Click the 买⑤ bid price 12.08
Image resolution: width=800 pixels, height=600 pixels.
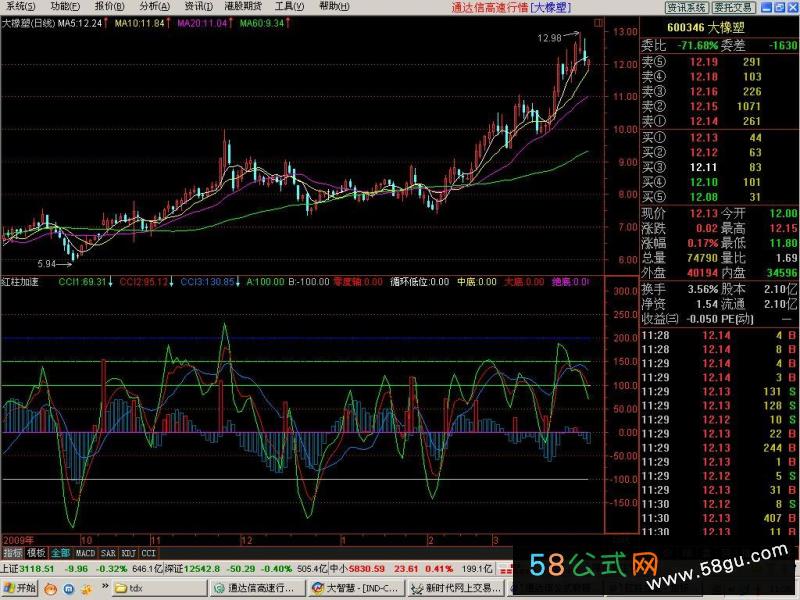(704, 197)
